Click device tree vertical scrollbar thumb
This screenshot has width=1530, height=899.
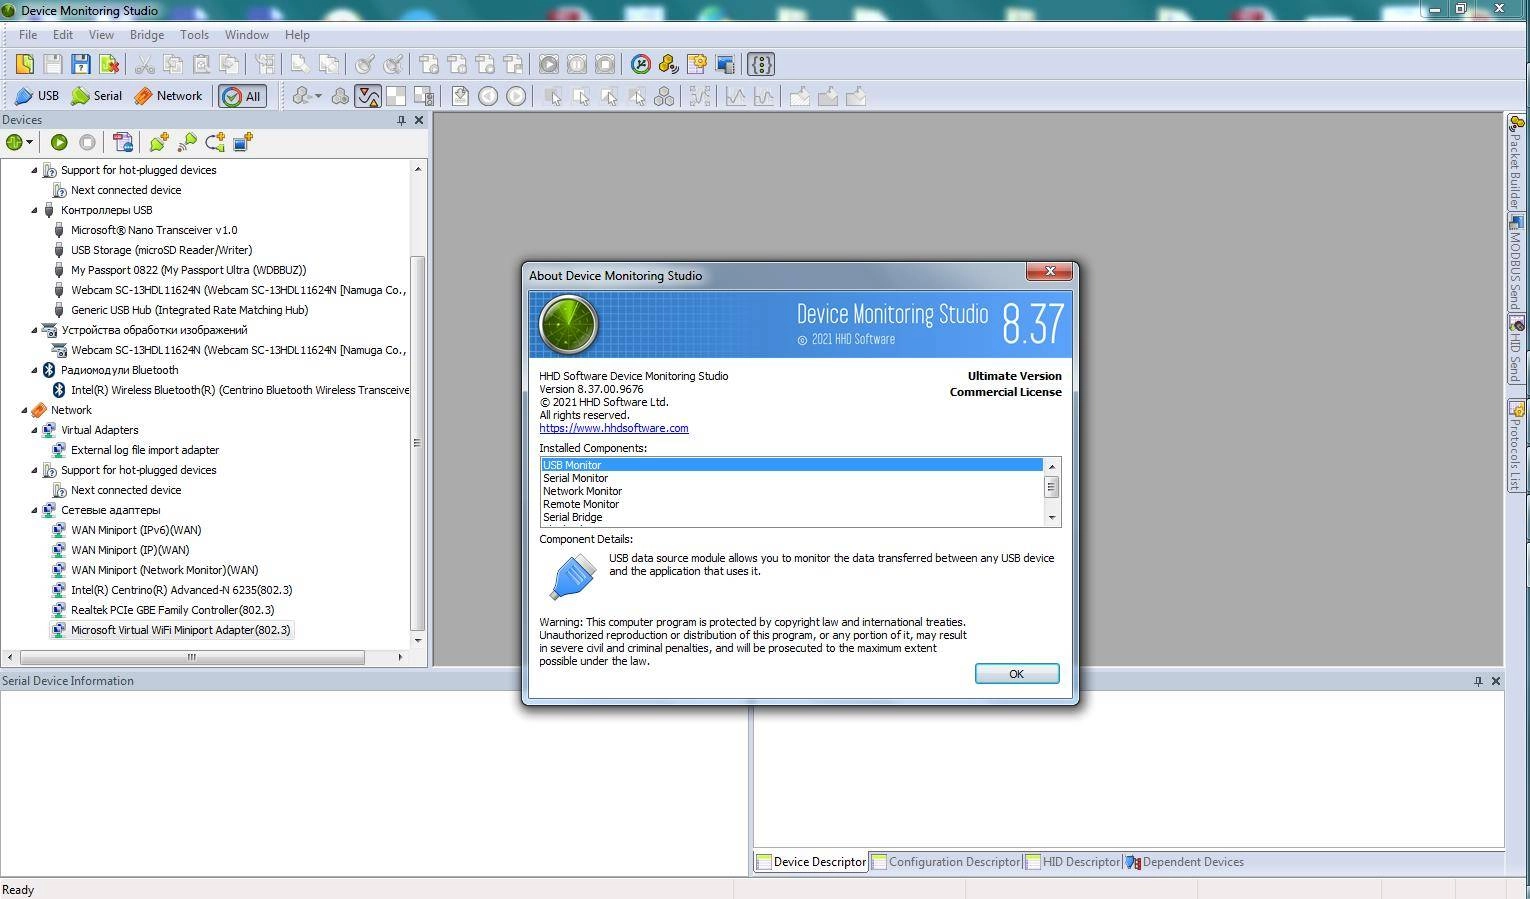[418, 443]
